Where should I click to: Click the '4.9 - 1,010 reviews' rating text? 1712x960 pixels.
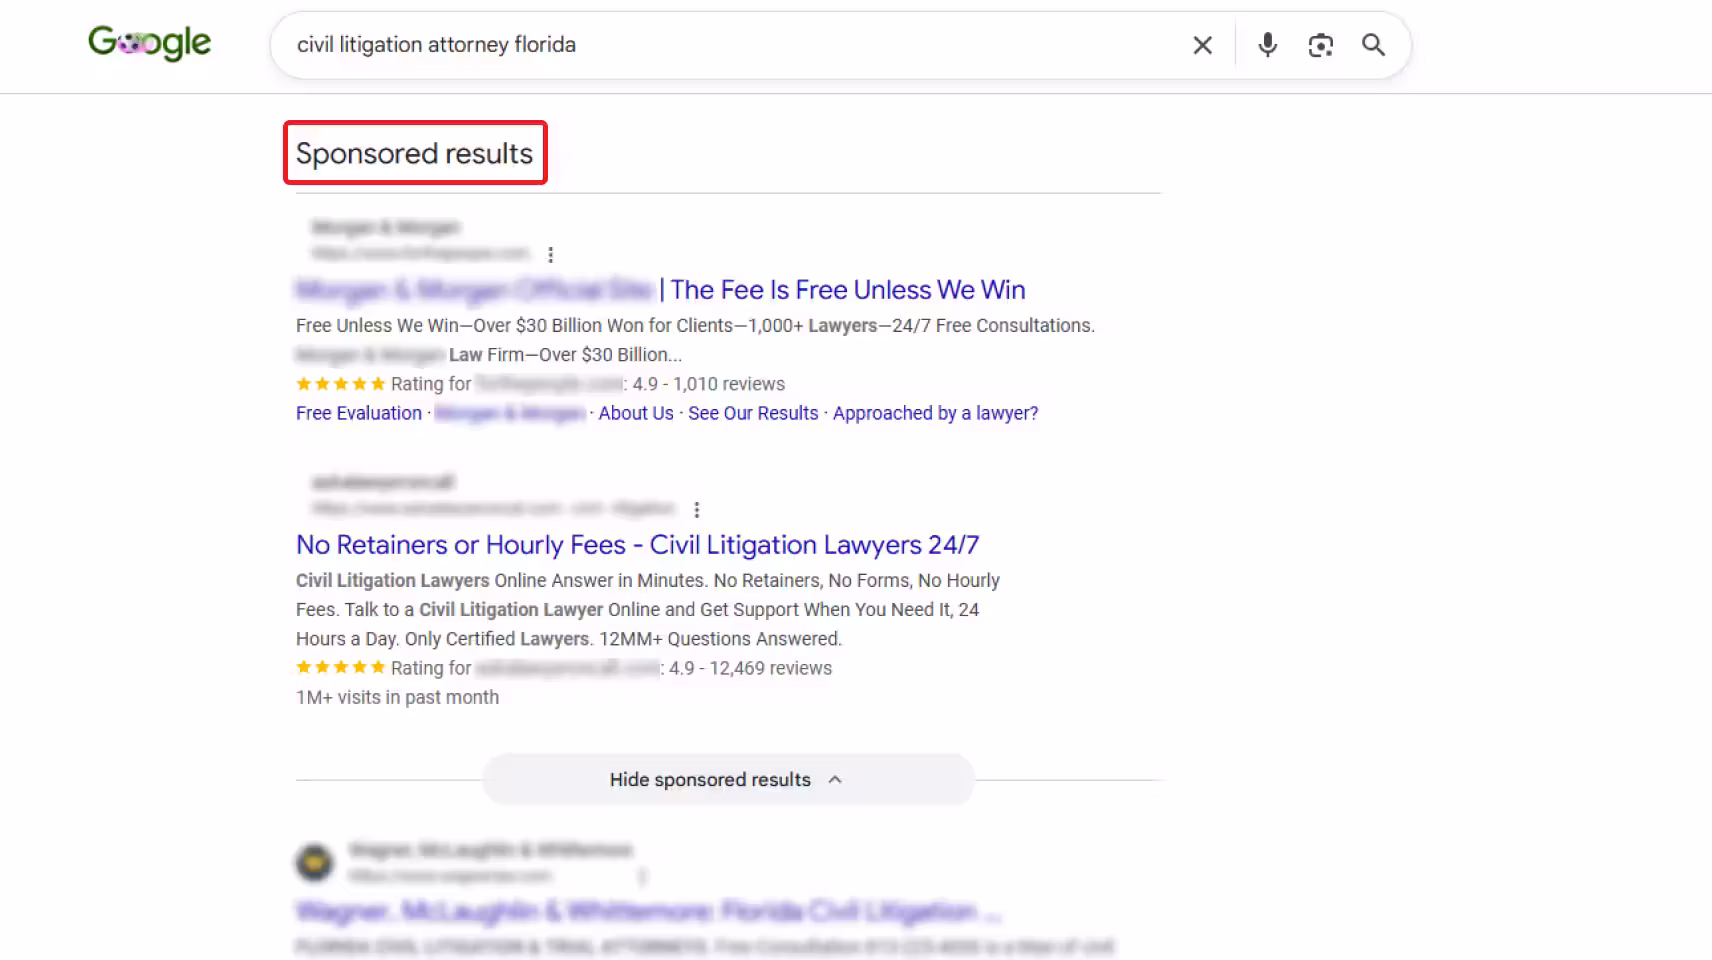click(x=709, y=384)
